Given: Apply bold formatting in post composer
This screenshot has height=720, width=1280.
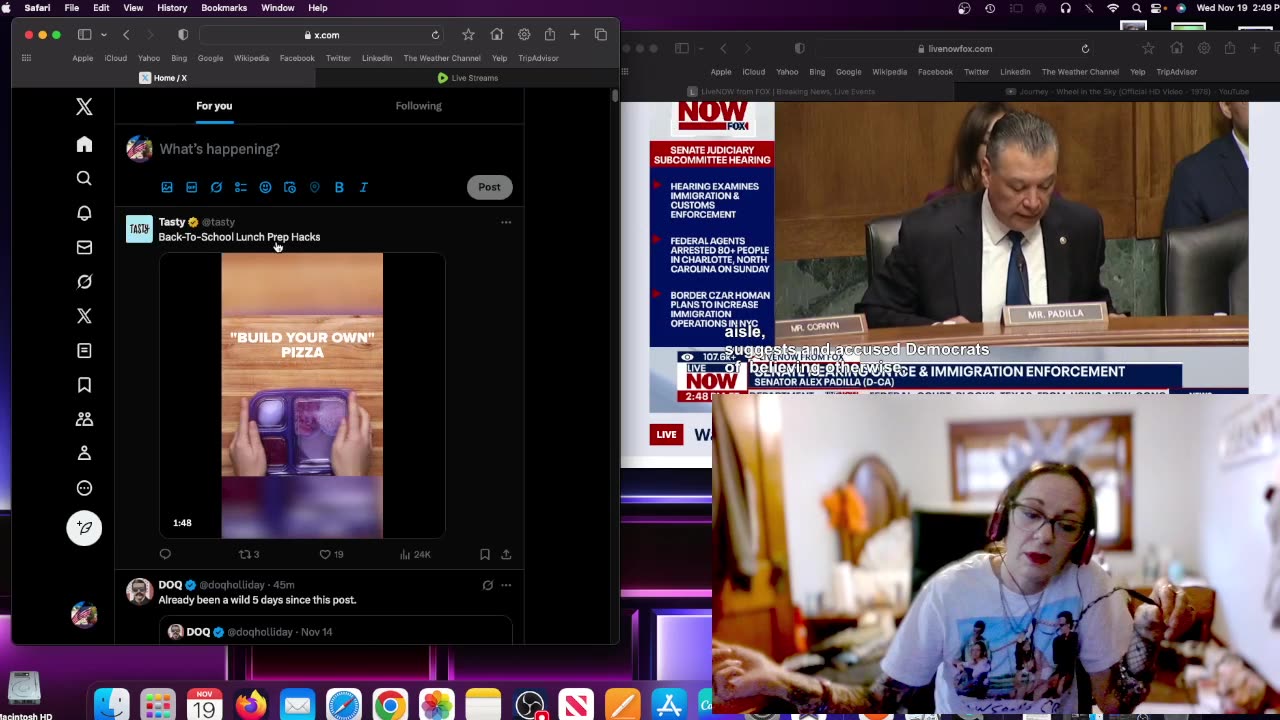Looking at the screenshot, I should coord(339,187).
